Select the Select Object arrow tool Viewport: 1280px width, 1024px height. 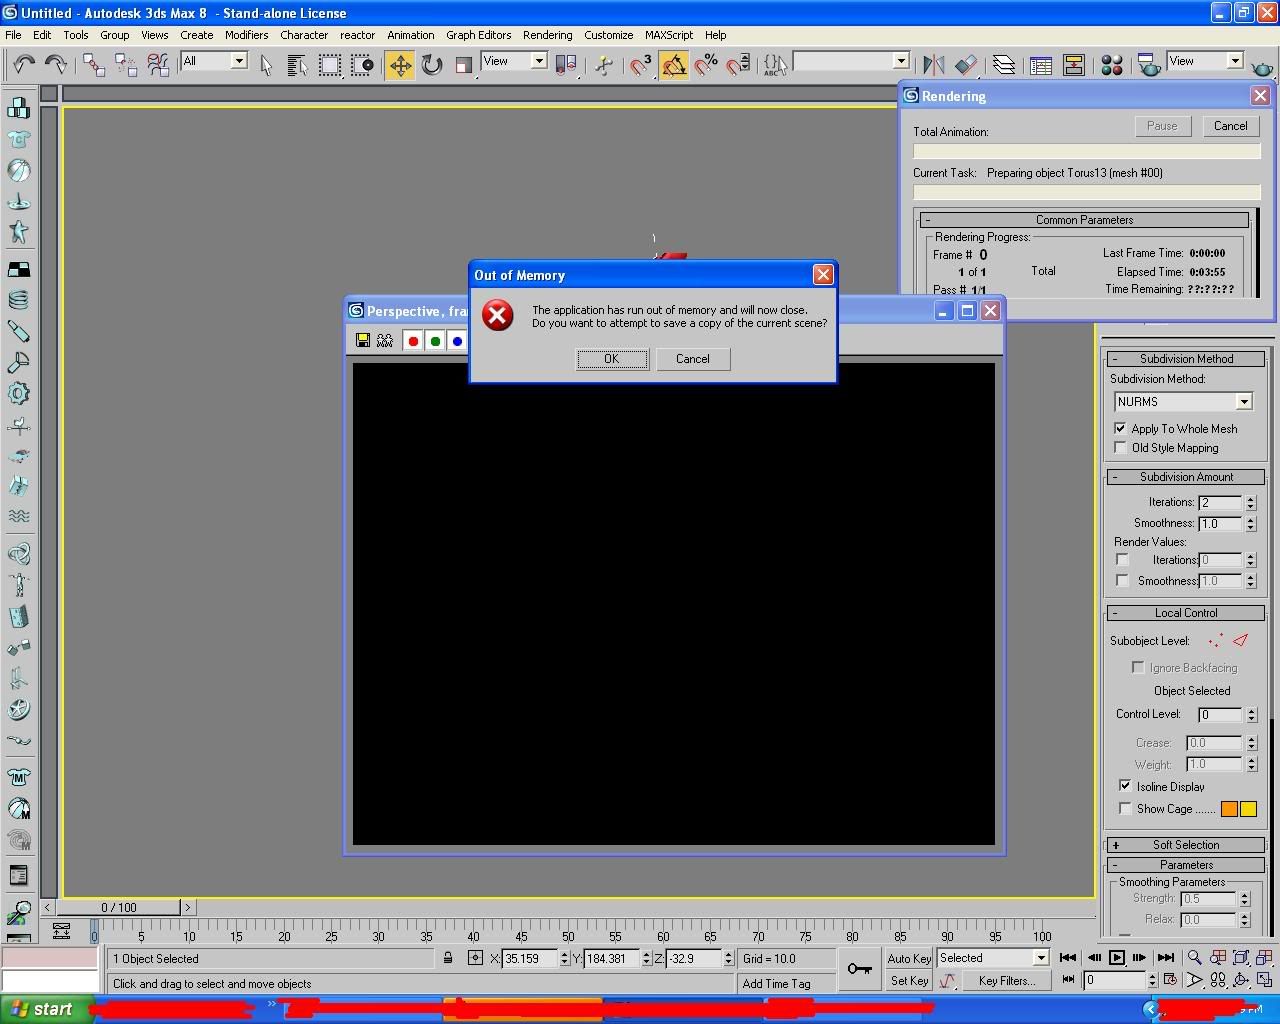point(266,65)
